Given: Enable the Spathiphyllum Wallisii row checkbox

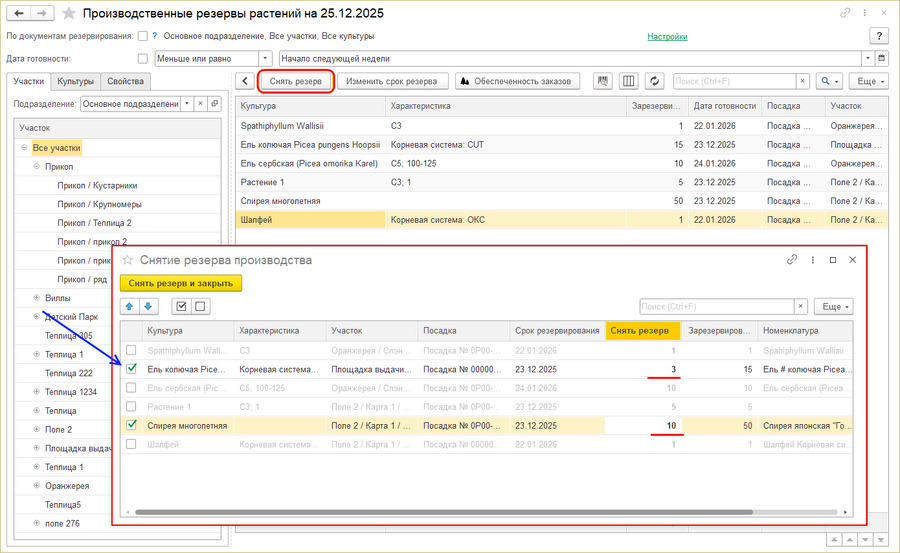Looking at the screenshot, I should (x=131, y=350).
